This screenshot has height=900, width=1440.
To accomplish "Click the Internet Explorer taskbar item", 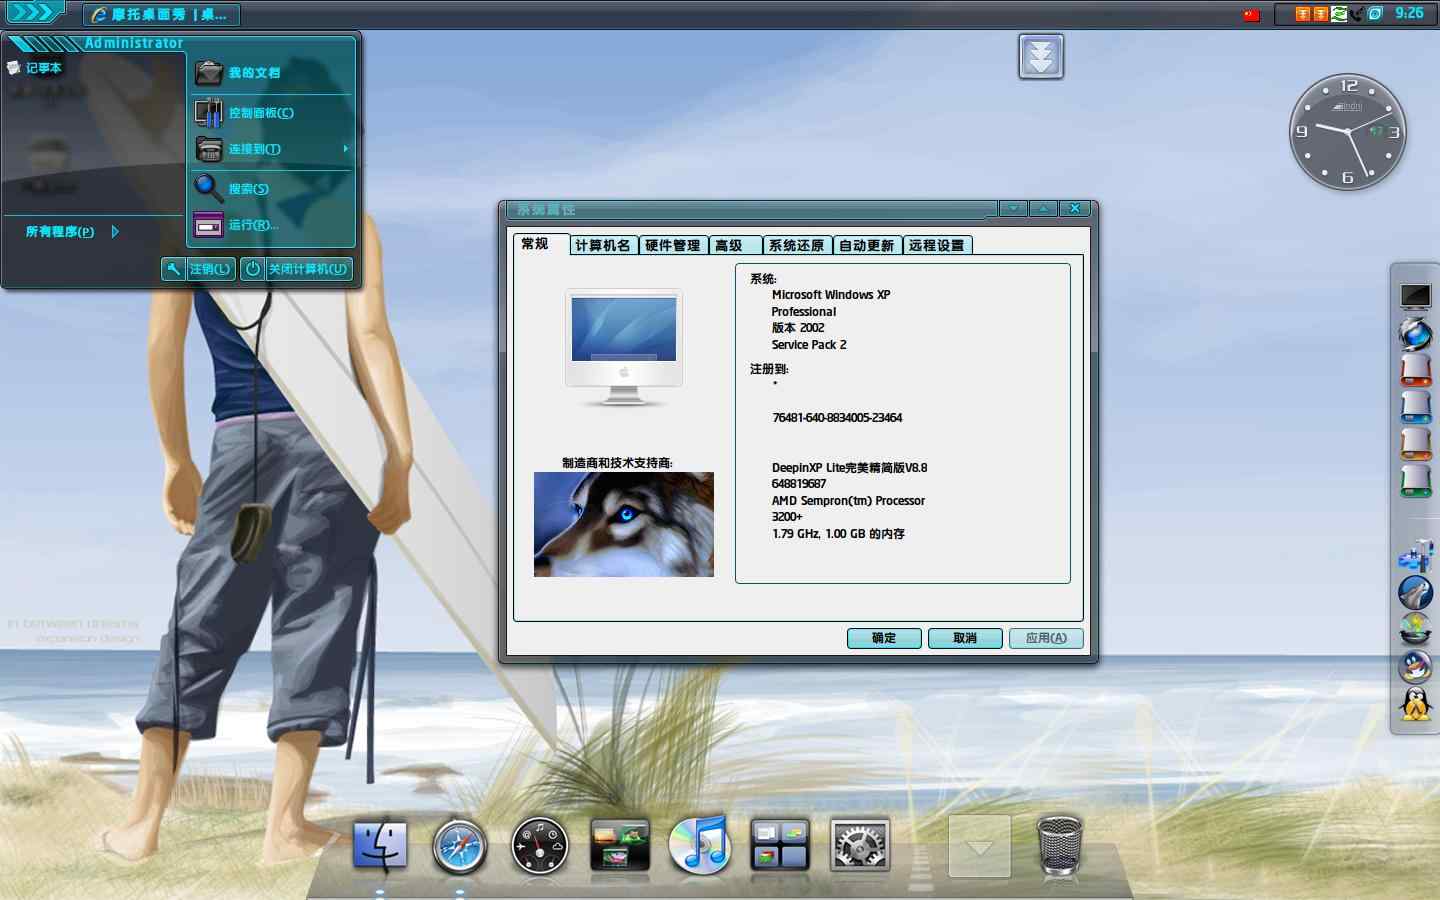I will 161,14.
